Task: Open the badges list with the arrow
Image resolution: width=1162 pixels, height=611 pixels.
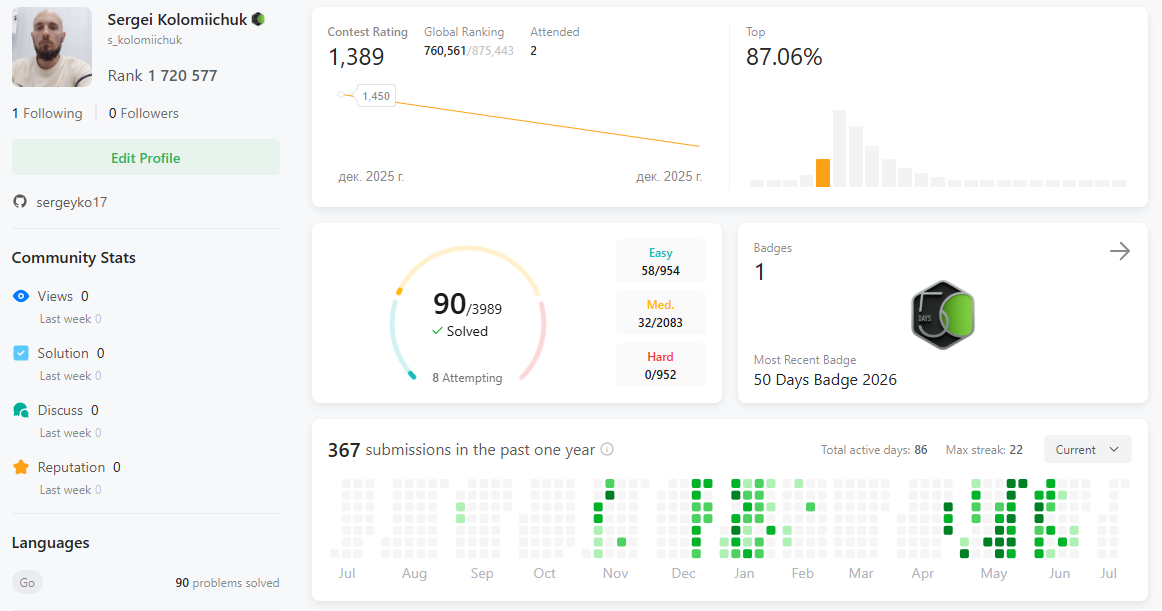Action: 1120,251
